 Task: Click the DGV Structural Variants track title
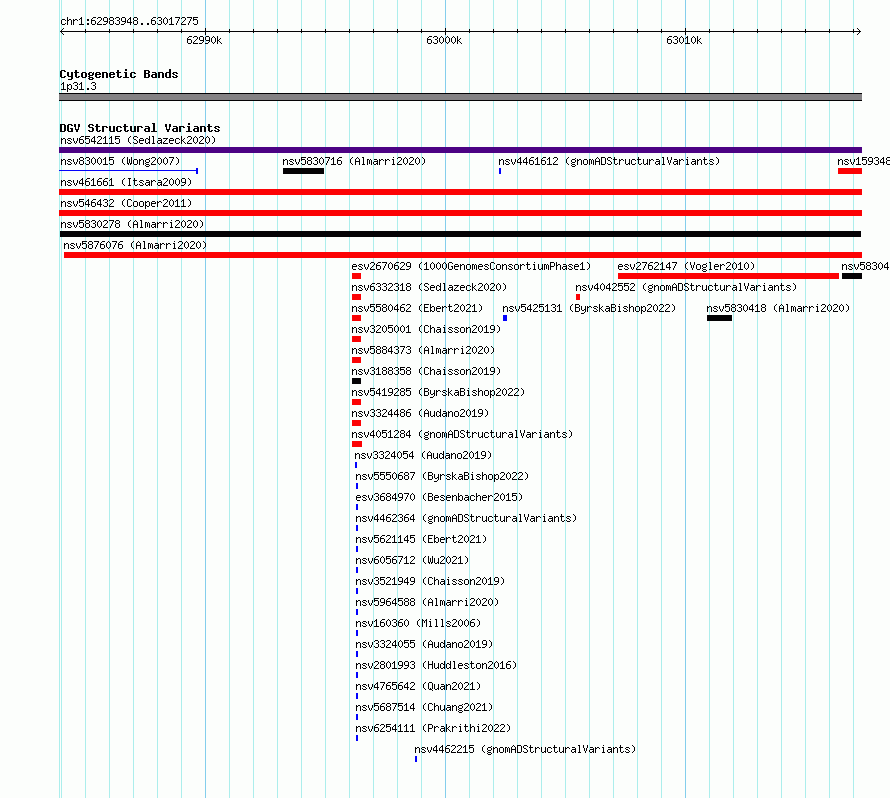(x=140, y=128)
